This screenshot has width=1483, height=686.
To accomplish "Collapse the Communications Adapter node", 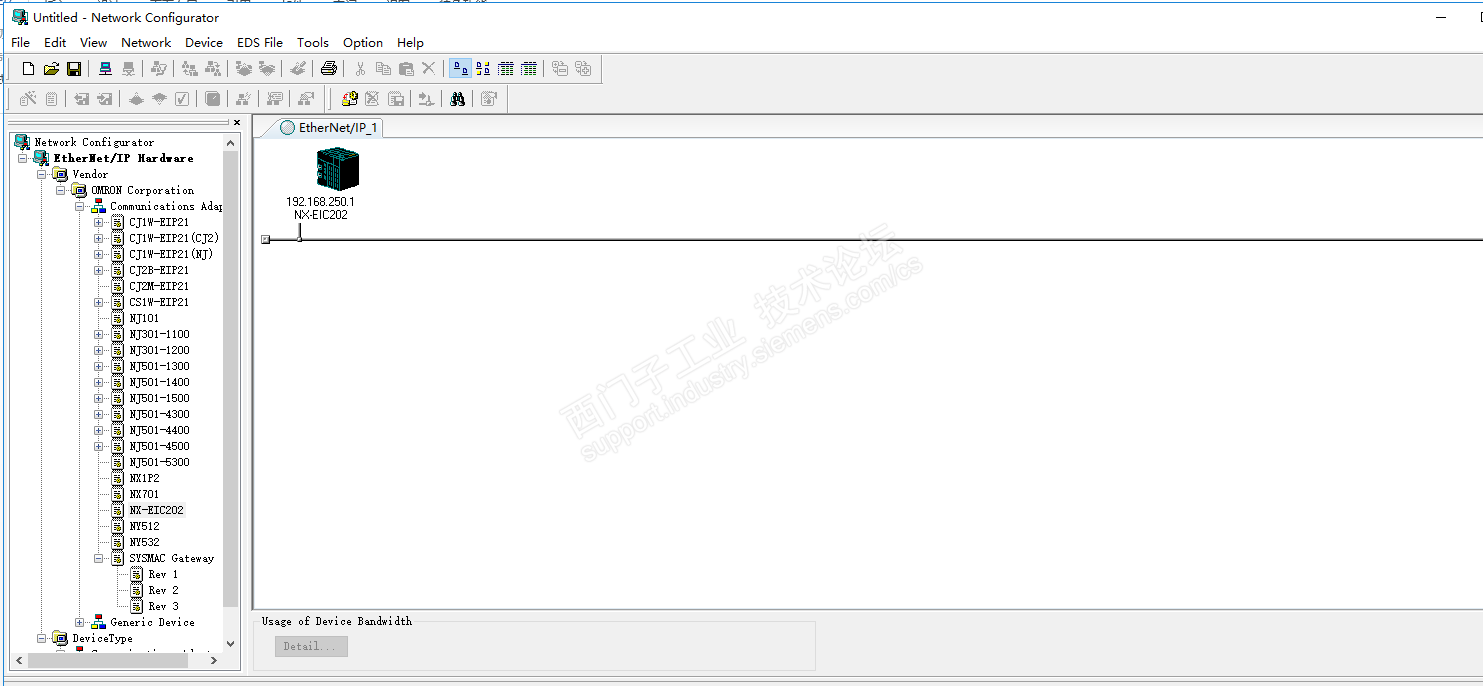I will click(x=80, y=206).
